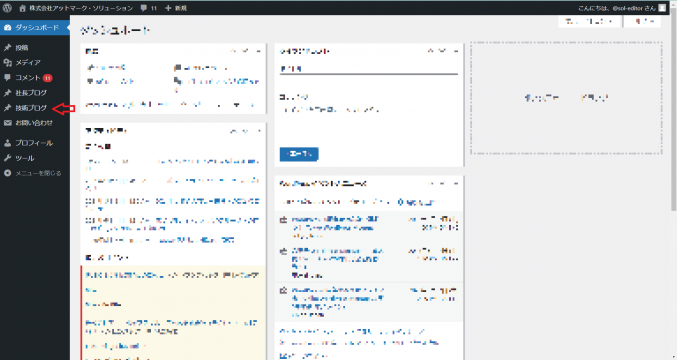Open the こんにちは、@sol-editor さん account menu
Image resolution: width=677 pixels, height=360 pixels.
[x=617, y=8]
